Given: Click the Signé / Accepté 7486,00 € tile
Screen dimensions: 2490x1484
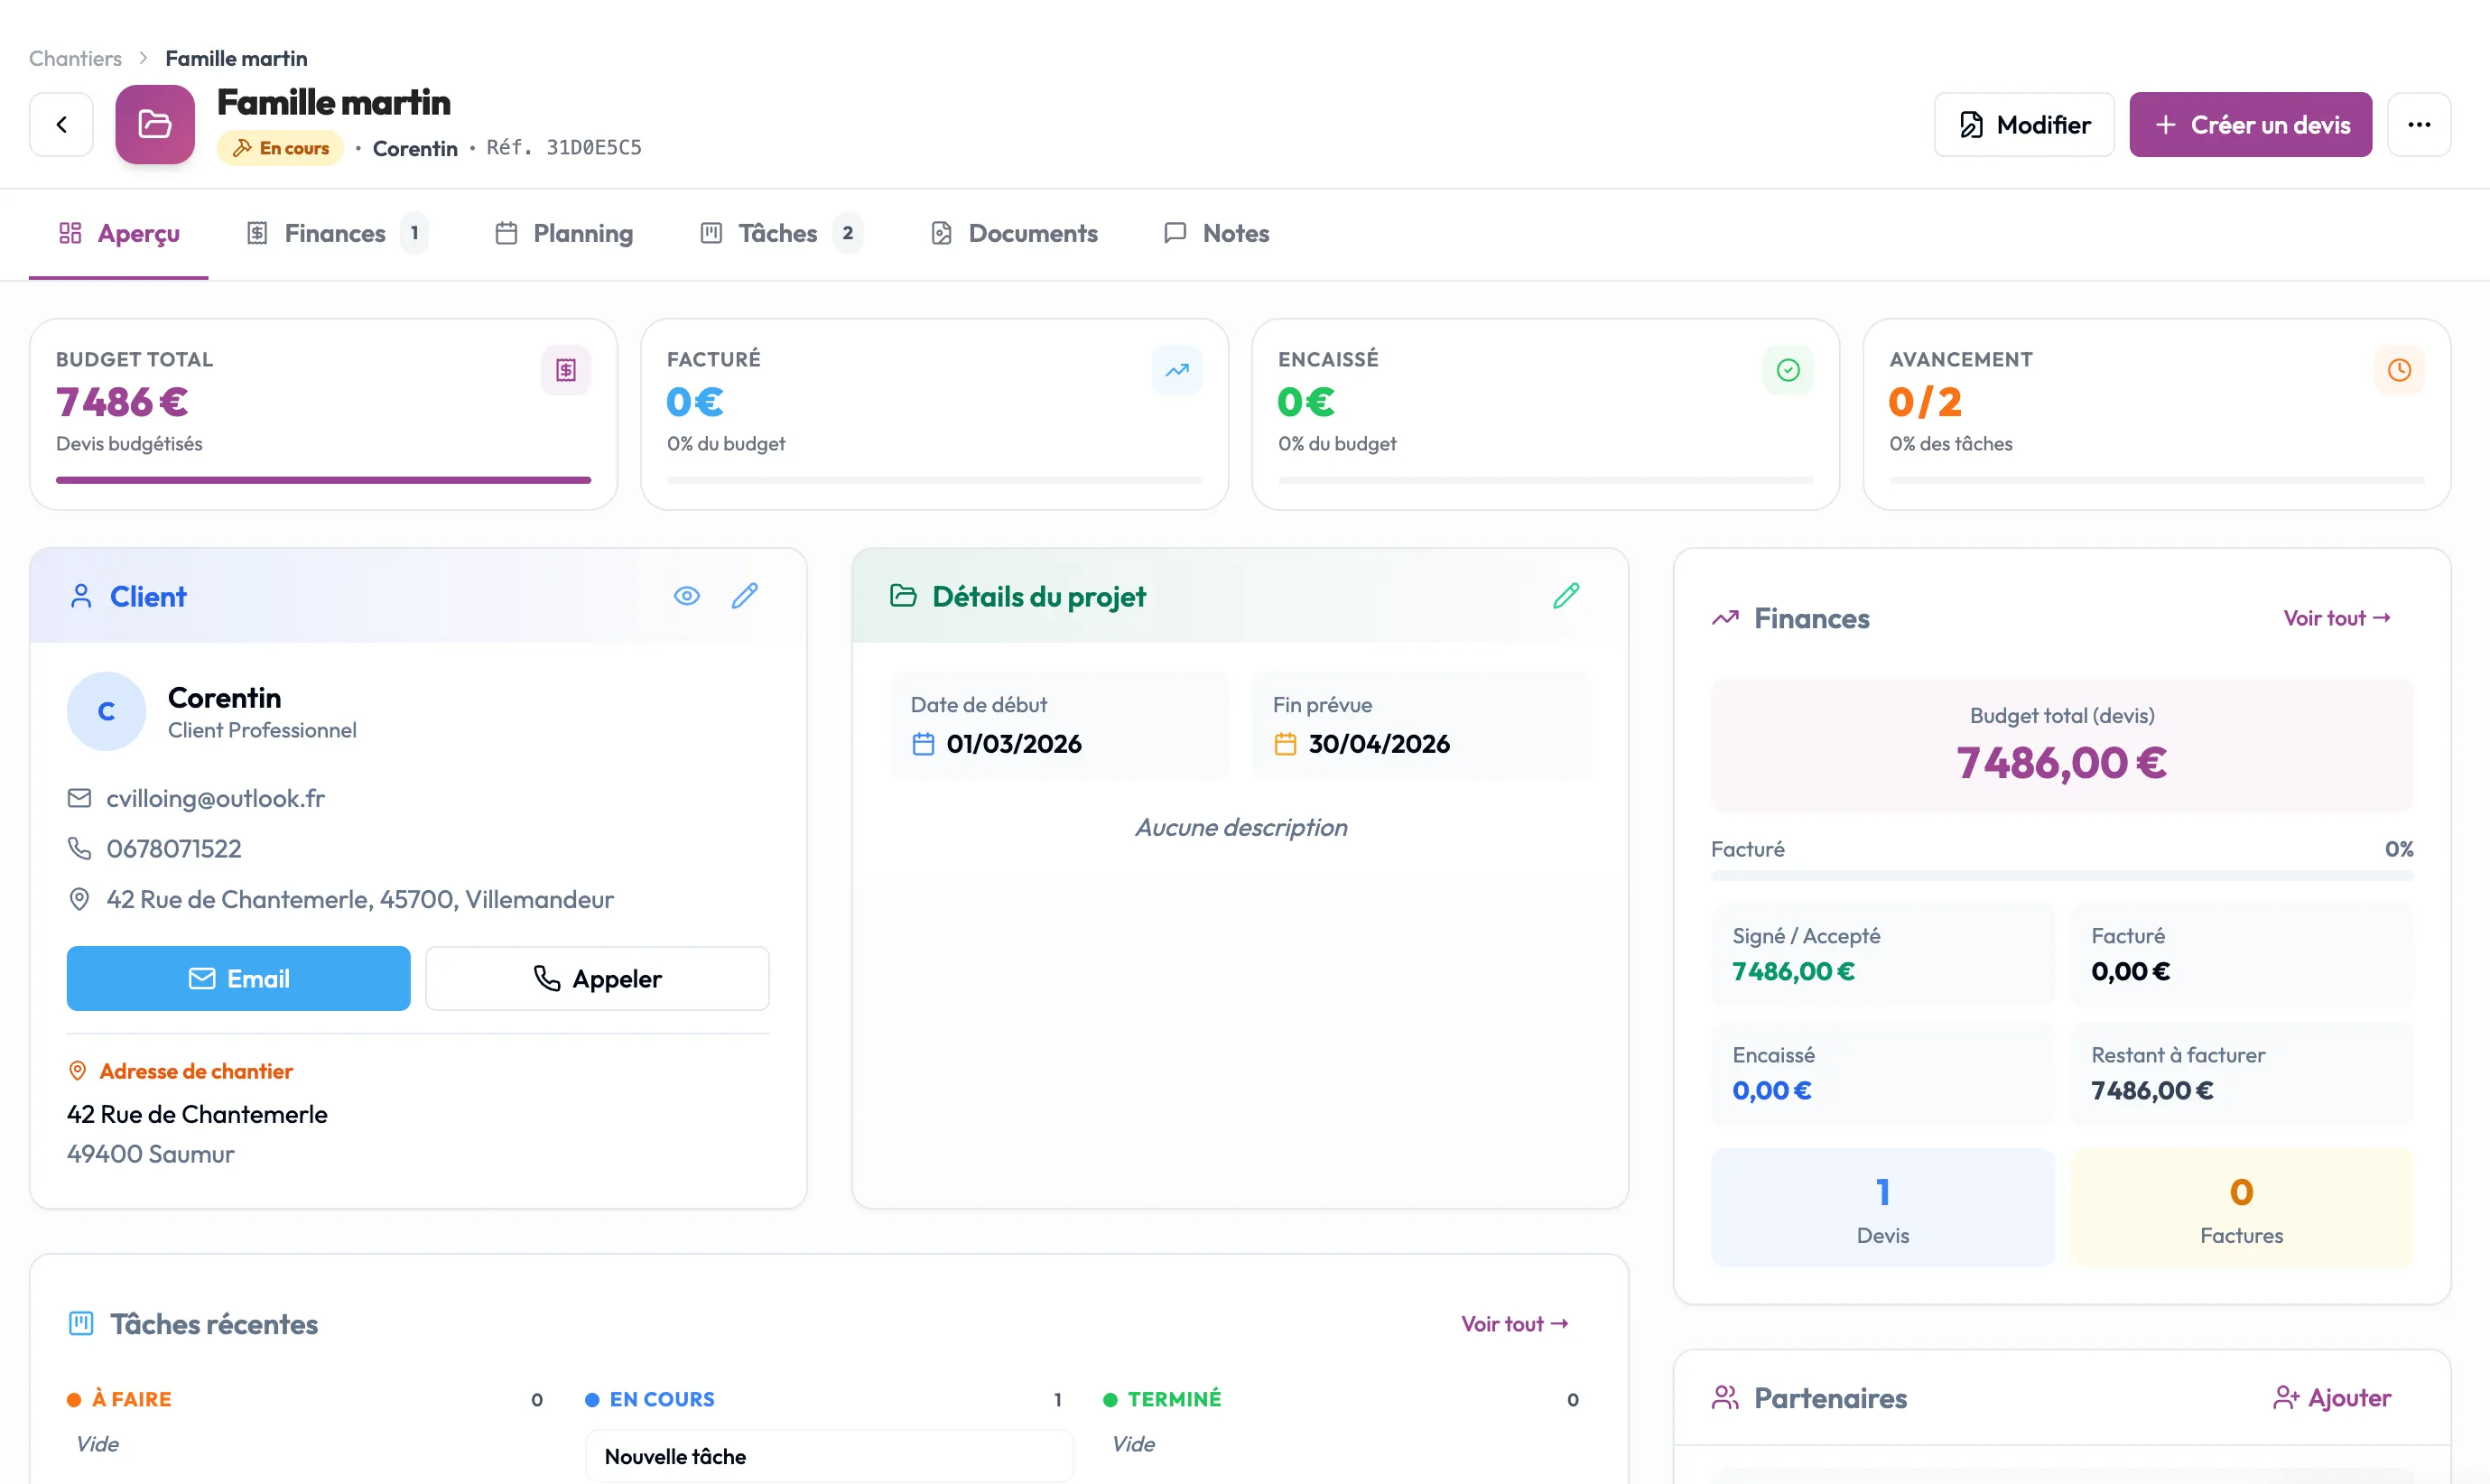Looking at the screenshot, I should tap(1883, 954).
